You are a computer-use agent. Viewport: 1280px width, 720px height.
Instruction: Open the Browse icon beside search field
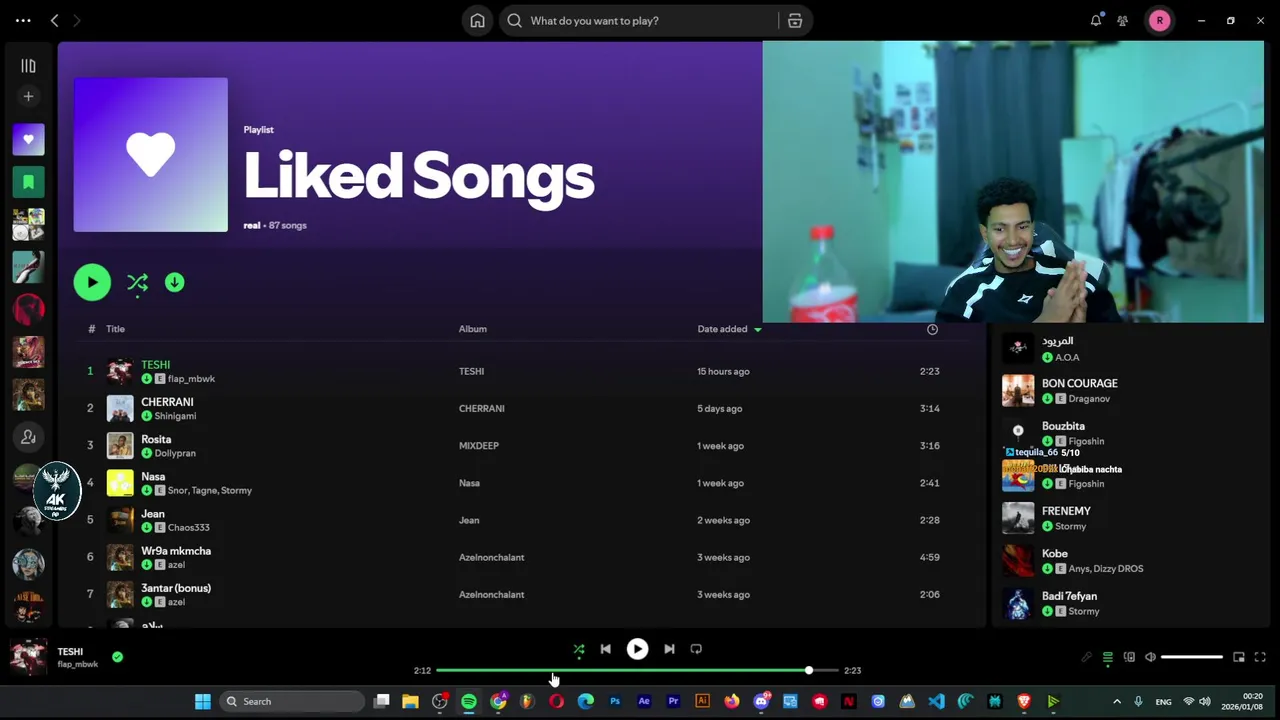click(795, 21)
